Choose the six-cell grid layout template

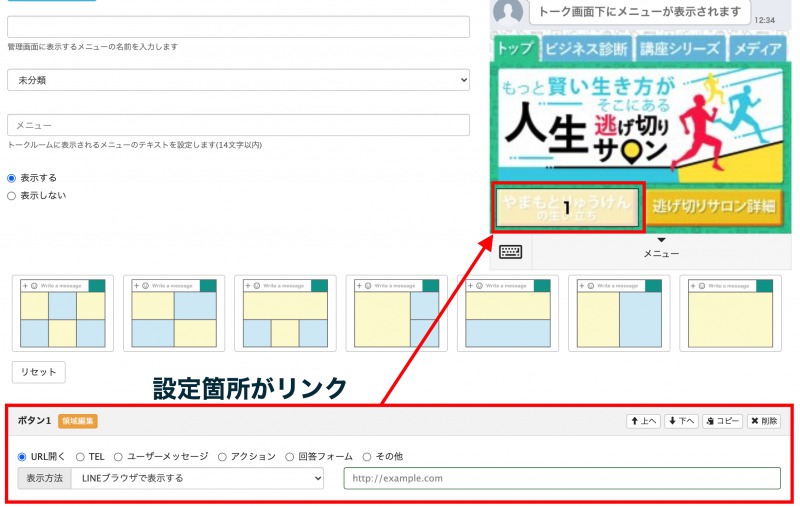pyautogui.click(x=63, y=313)
